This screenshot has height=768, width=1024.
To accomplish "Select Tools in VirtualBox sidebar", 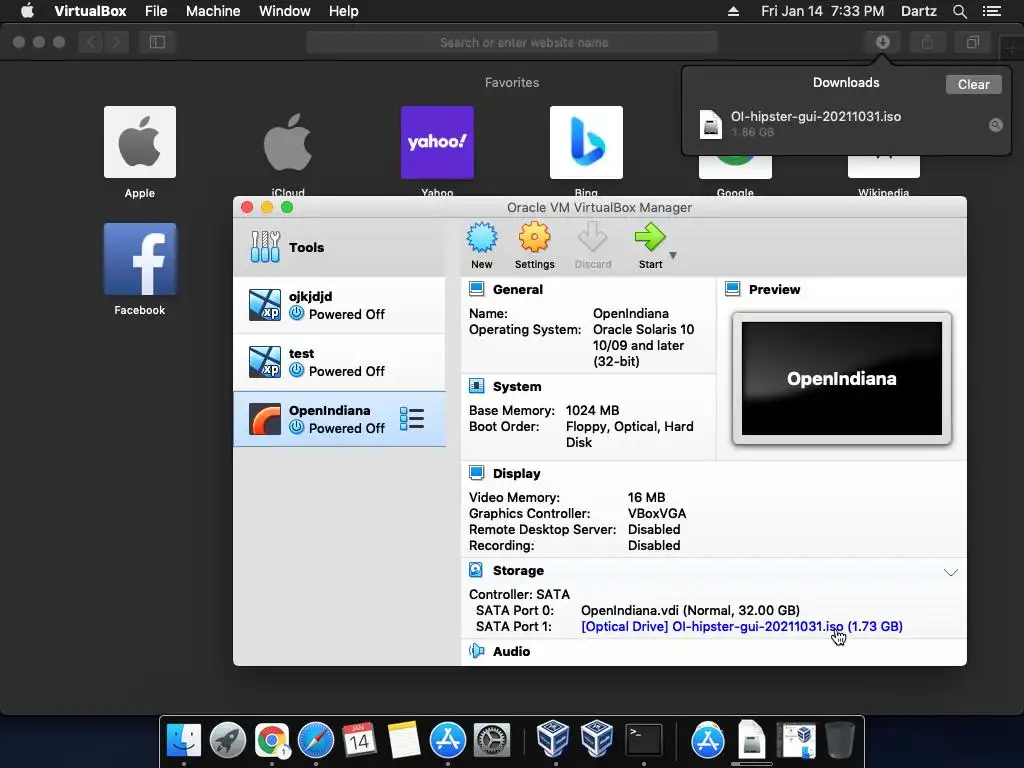I will [x=340, y=248].
